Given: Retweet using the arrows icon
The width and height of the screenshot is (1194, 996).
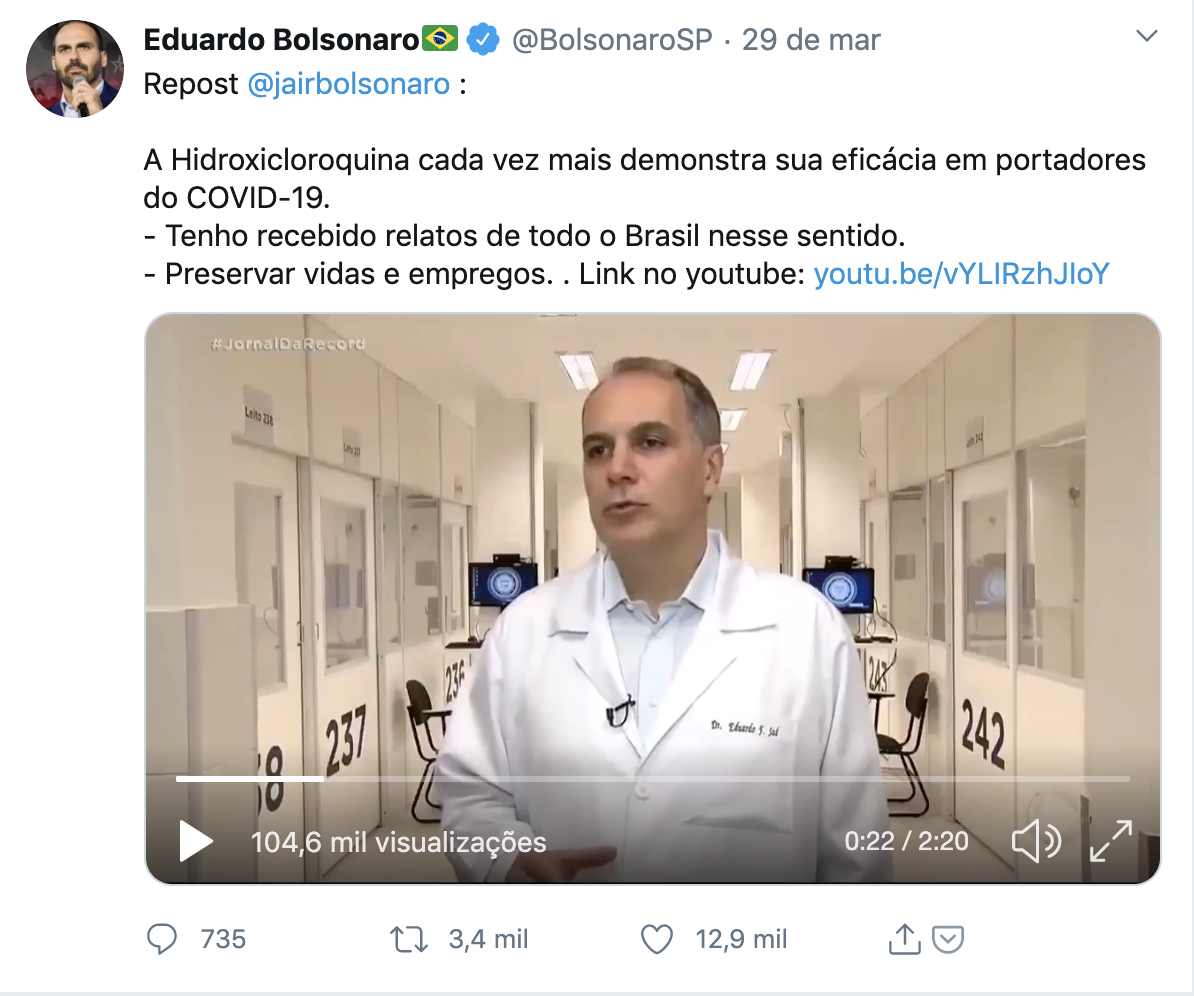Looking at the screenshot, I should point(409,939).
